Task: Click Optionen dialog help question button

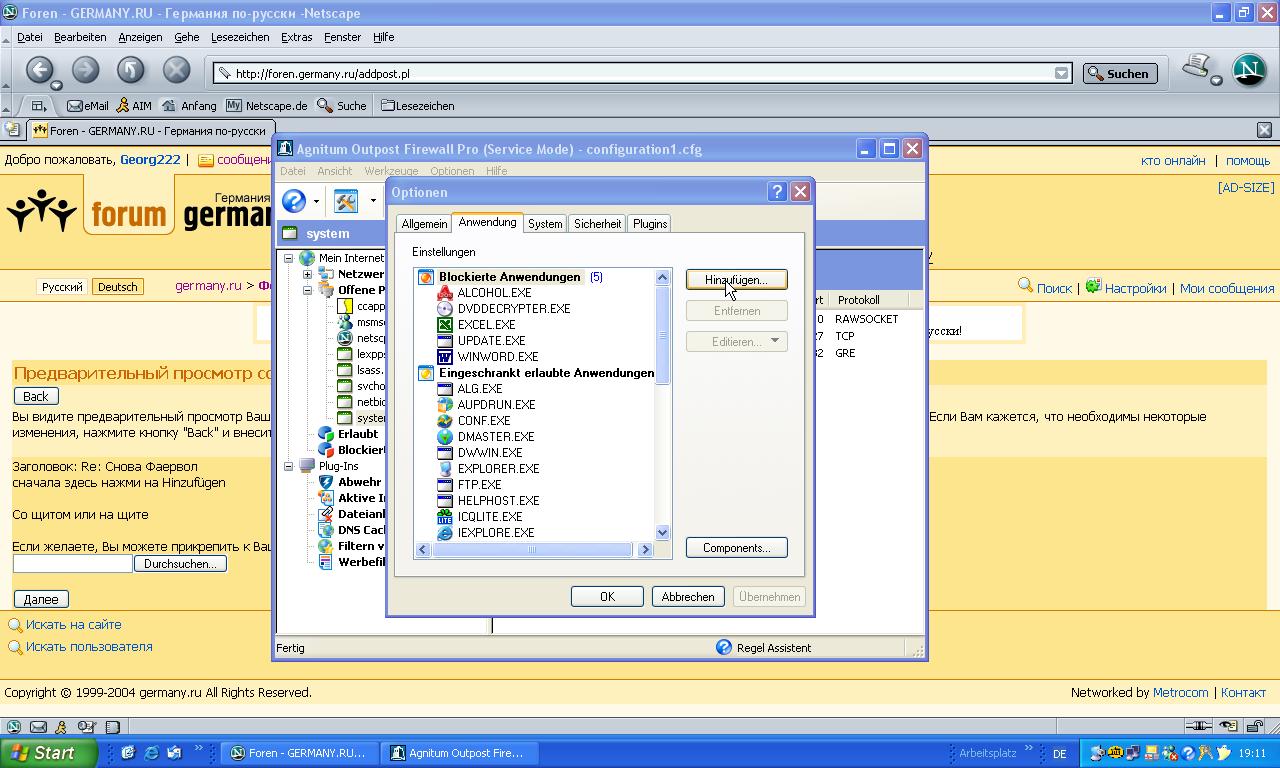Action: 777,192
